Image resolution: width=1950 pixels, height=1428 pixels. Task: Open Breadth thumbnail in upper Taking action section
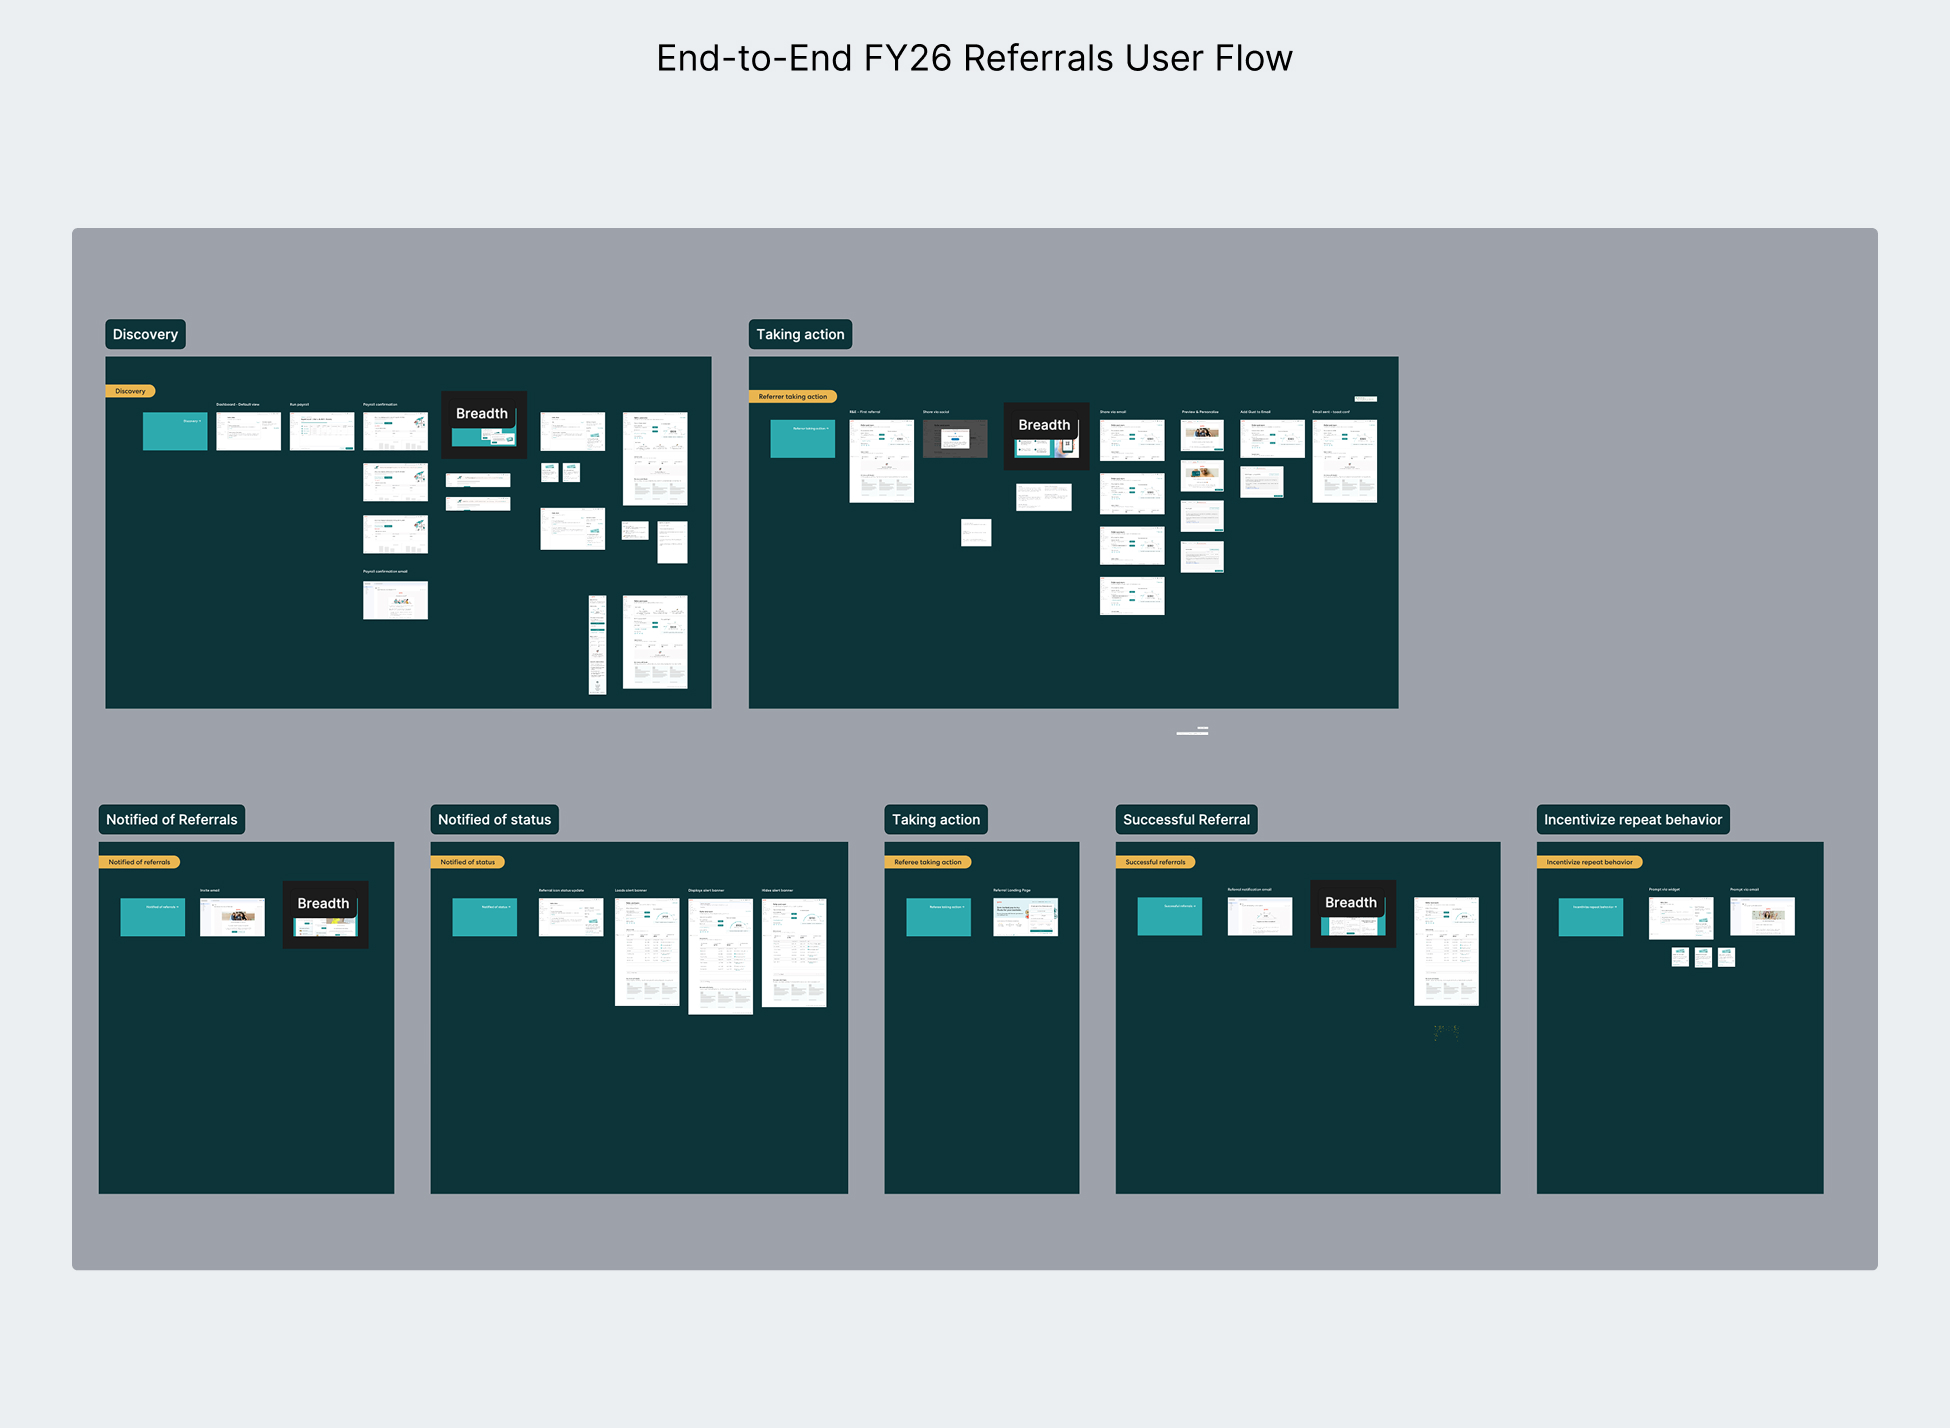1046,436
